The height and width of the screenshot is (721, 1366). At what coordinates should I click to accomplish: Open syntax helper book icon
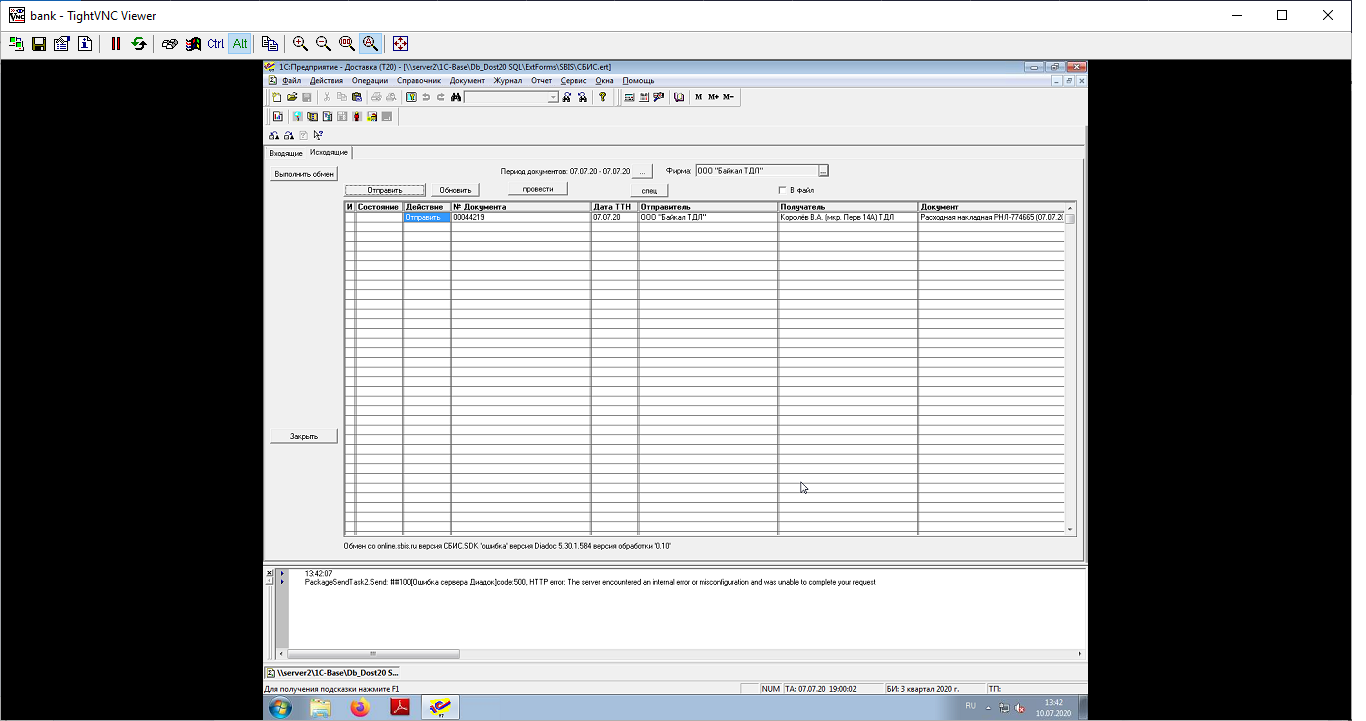coord(679,97)
